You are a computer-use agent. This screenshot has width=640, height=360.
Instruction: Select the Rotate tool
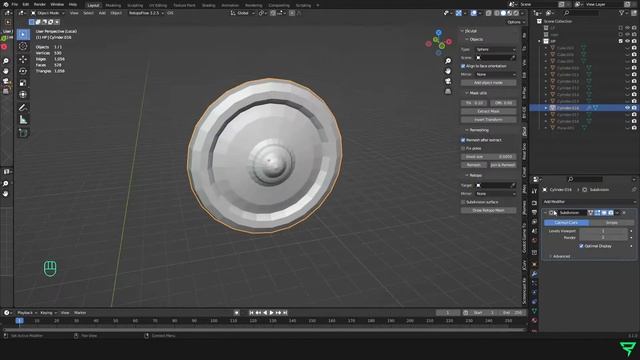tap(23, 71)
